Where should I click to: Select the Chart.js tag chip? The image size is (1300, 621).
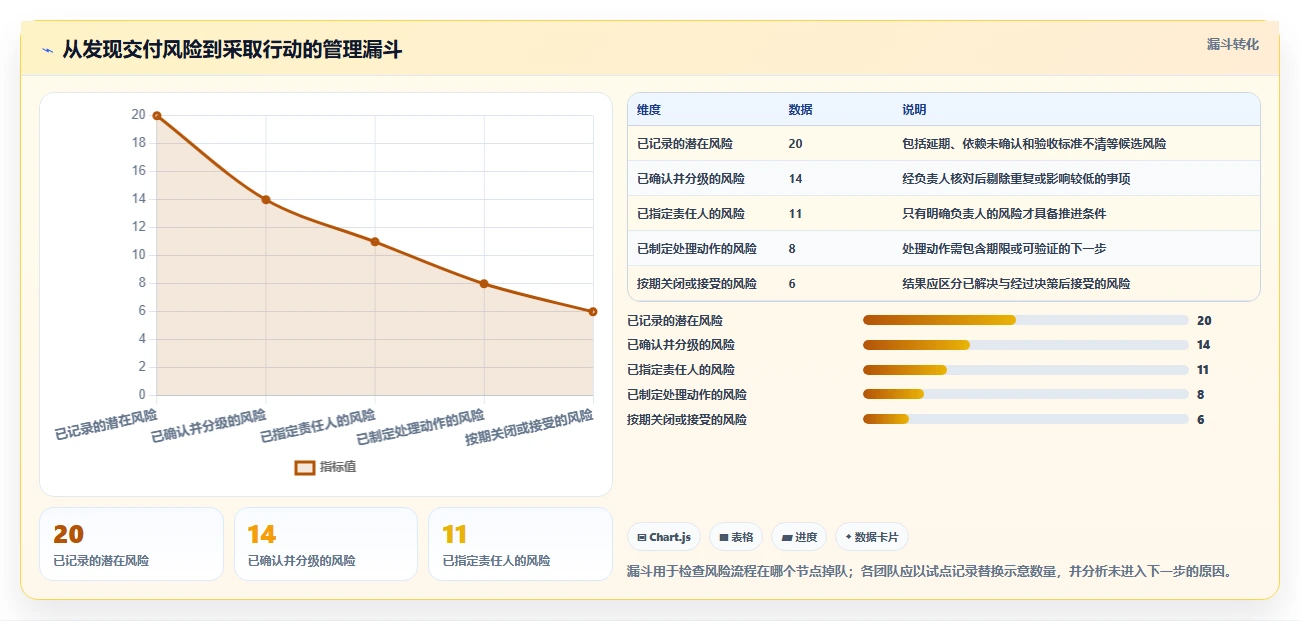(664, 537)
